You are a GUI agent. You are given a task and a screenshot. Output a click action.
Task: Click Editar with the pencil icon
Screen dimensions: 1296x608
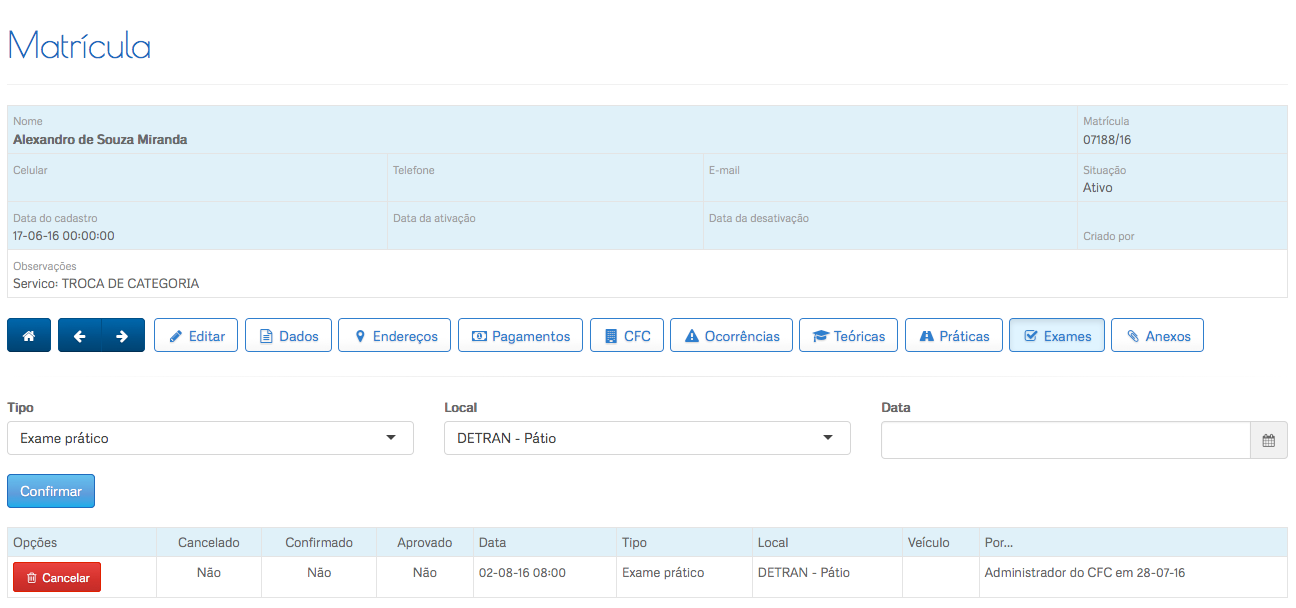[x=196, y=336]
